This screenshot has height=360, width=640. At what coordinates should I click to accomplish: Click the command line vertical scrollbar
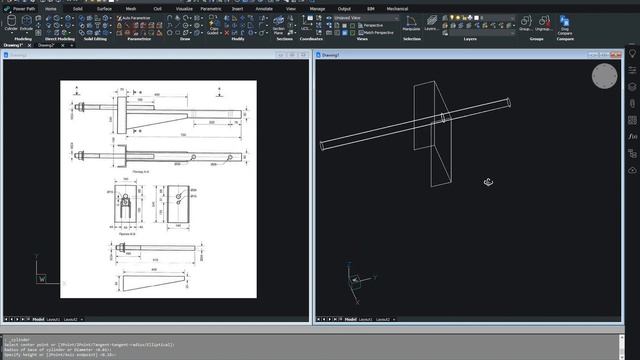622,347
